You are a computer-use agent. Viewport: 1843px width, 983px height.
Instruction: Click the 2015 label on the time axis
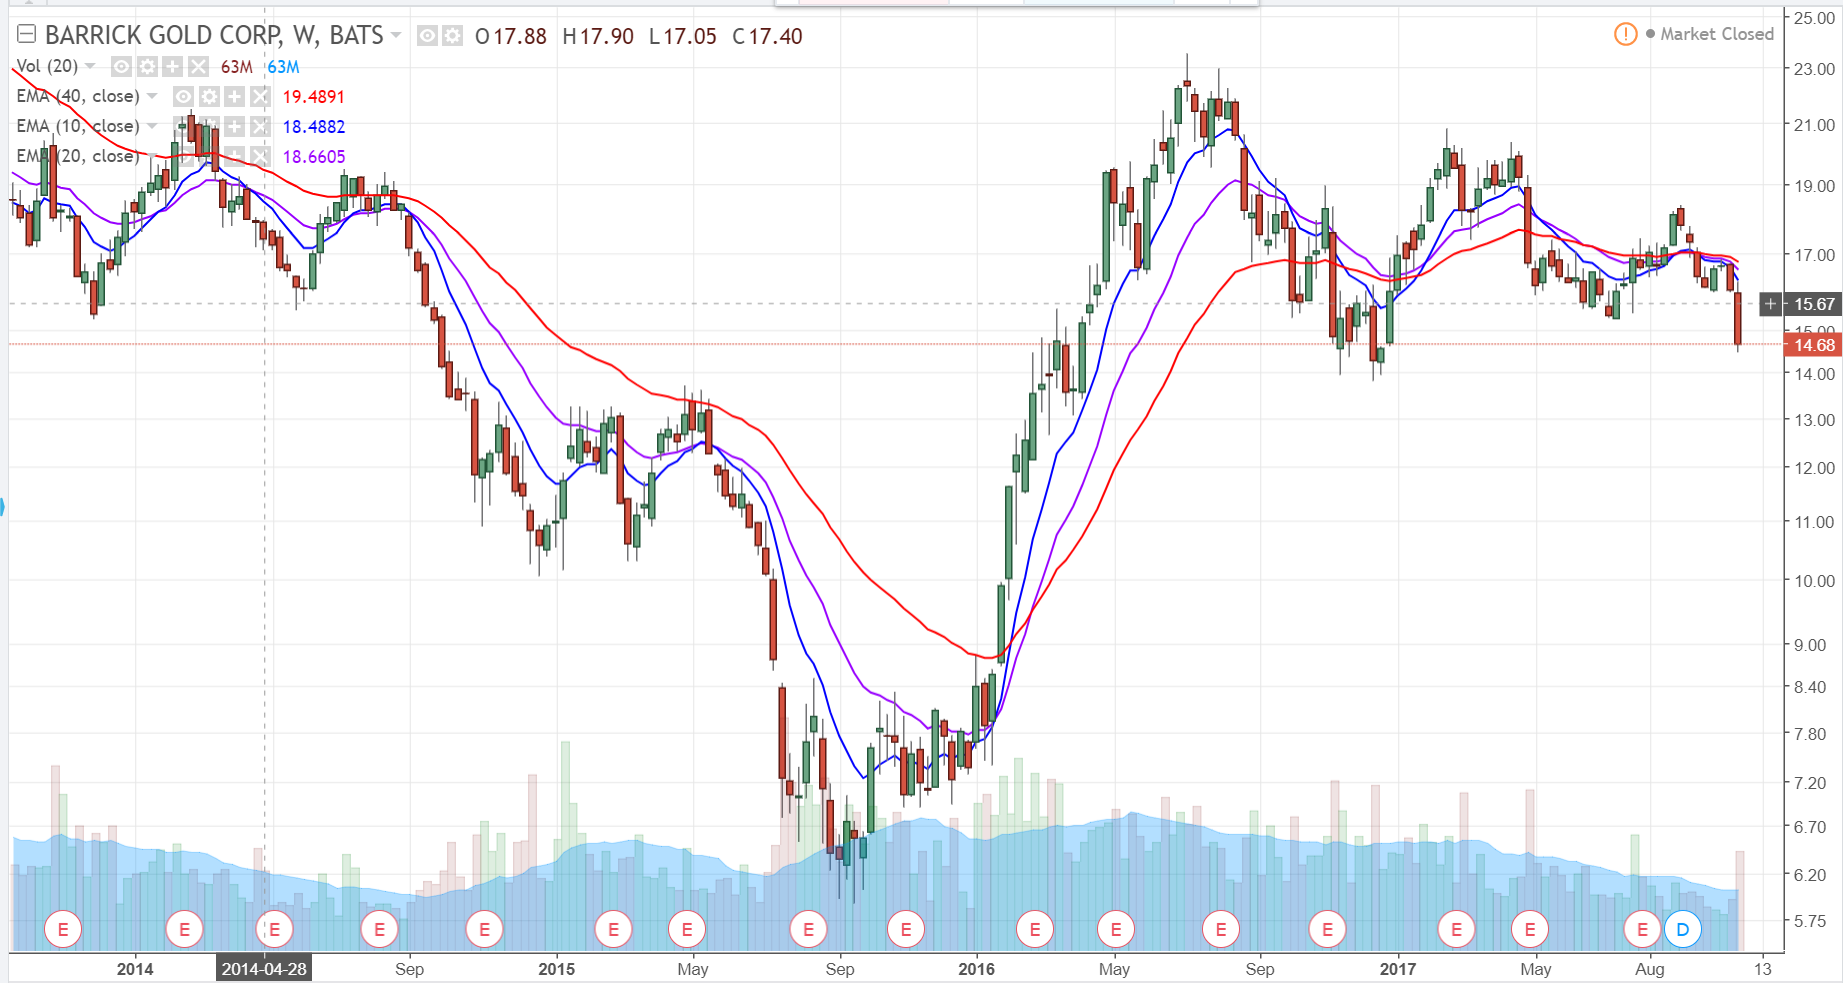(x=557, y=969)
